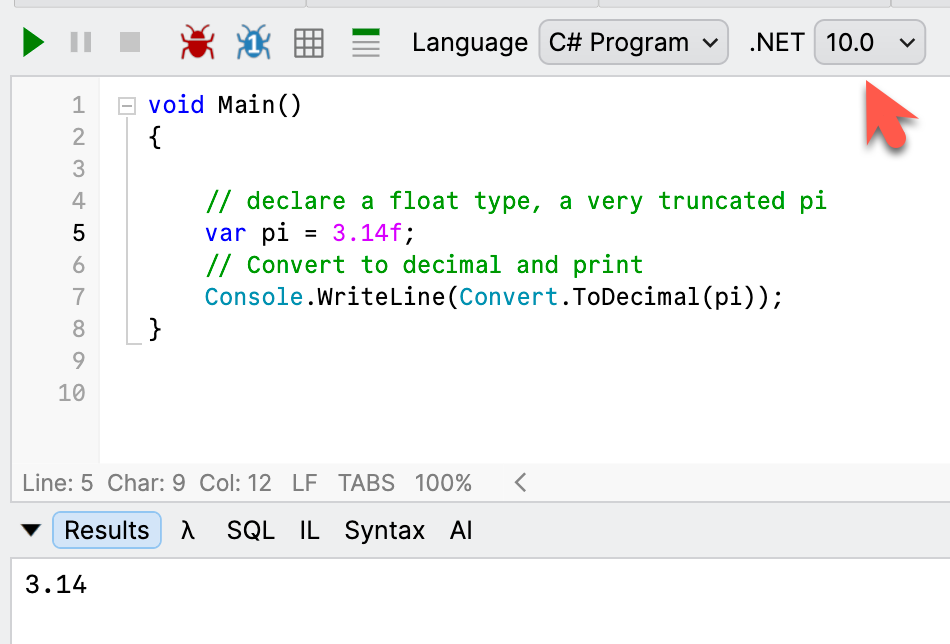Click the void keyword on line 1
The height and width of the screenshot is (644, 950).
pyautogui.click(x=176, y=105)
